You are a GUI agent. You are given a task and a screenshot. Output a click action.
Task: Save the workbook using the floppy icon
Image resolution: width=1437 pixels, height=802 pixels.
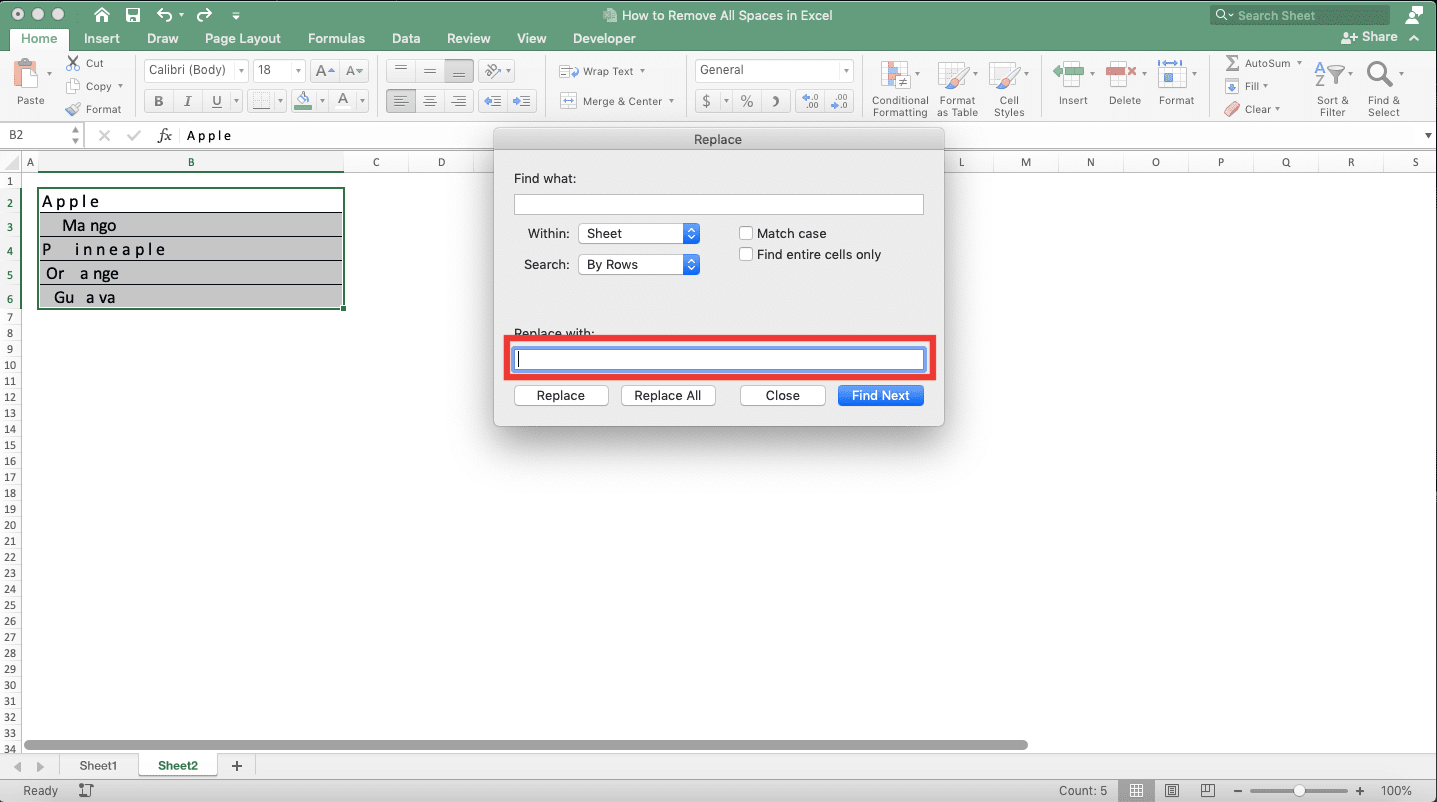(133, 15)
